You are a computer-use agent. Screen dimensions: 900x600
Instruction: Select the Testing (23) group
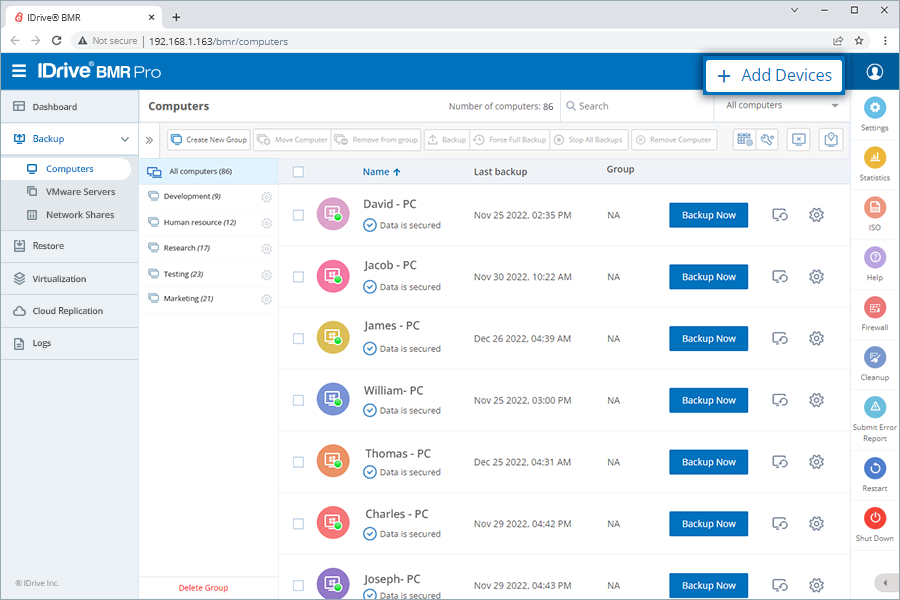pyautogui.click(x=183, y=274)
